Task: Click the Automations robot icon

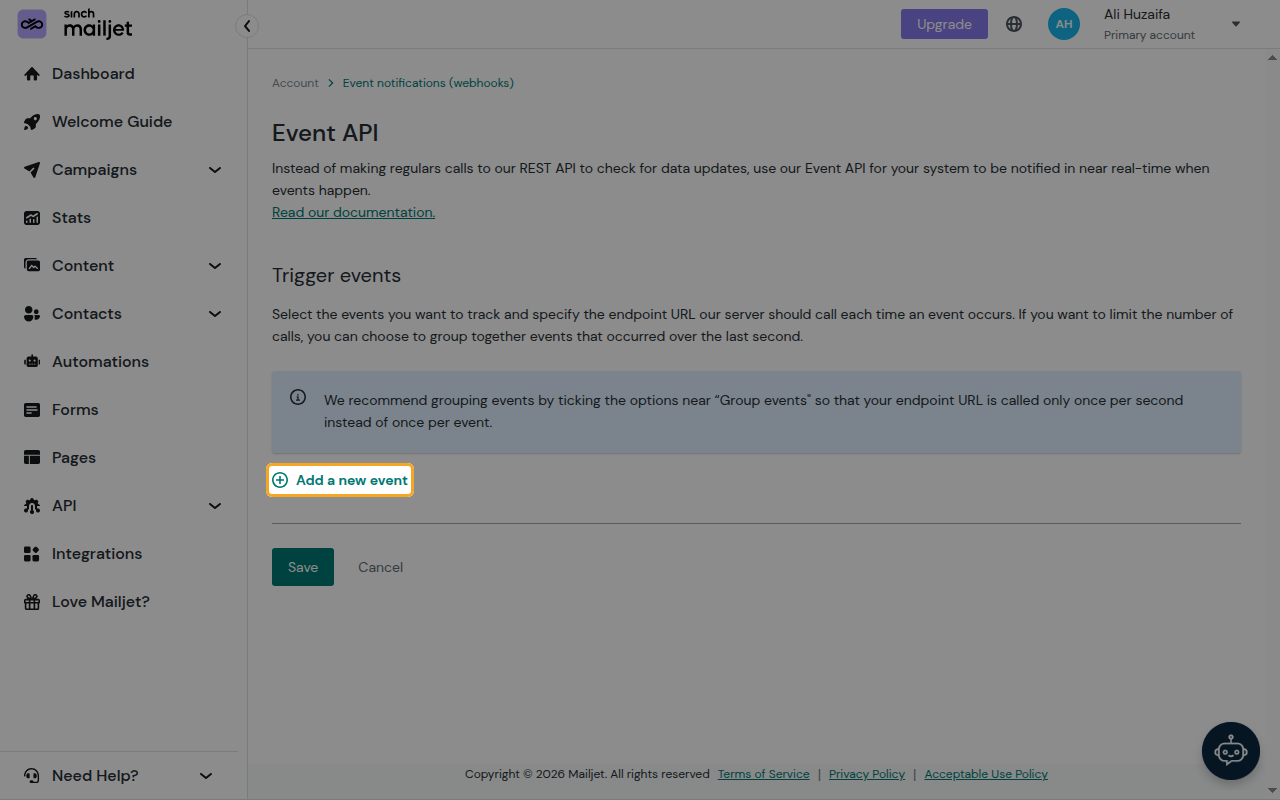Action: click(32, 362)
